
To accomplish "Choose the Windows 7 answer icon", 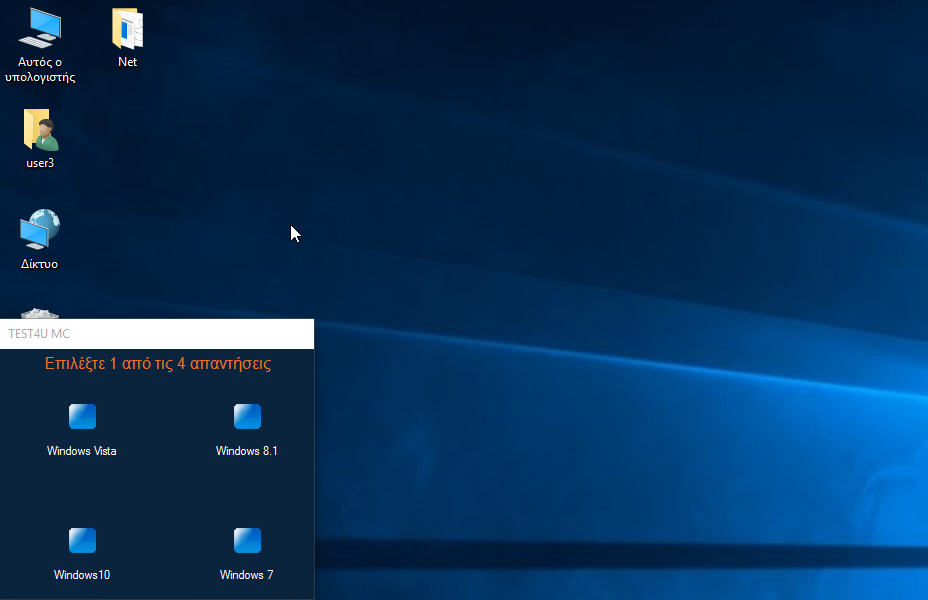I will click(247, 540).
